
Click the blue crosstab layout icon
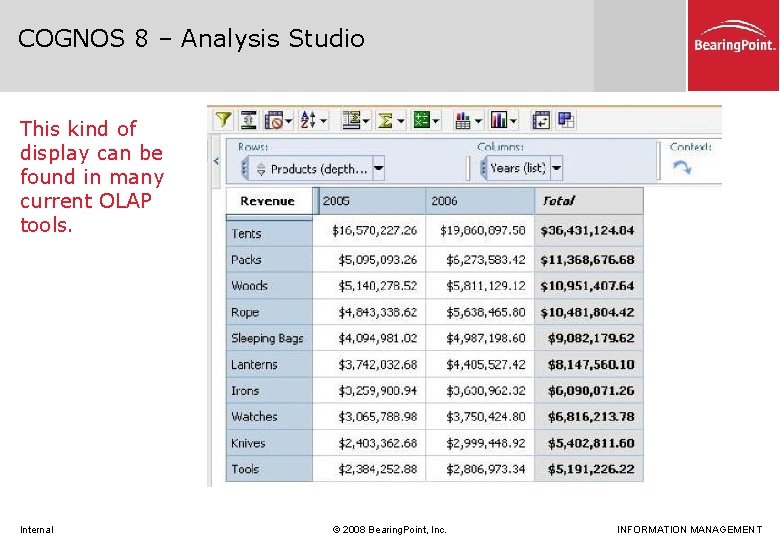point(566,120)
